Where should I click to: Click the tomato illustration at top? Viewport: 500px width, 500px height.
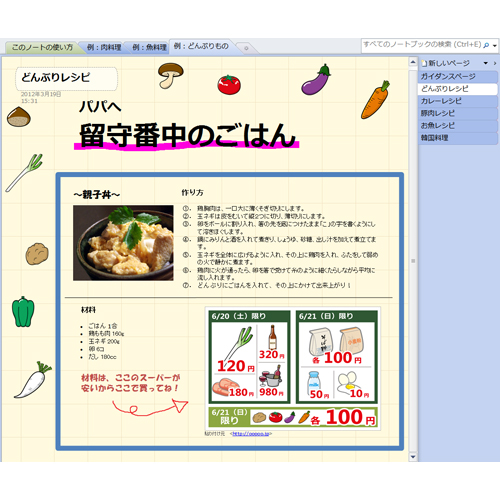click(229, 85)
